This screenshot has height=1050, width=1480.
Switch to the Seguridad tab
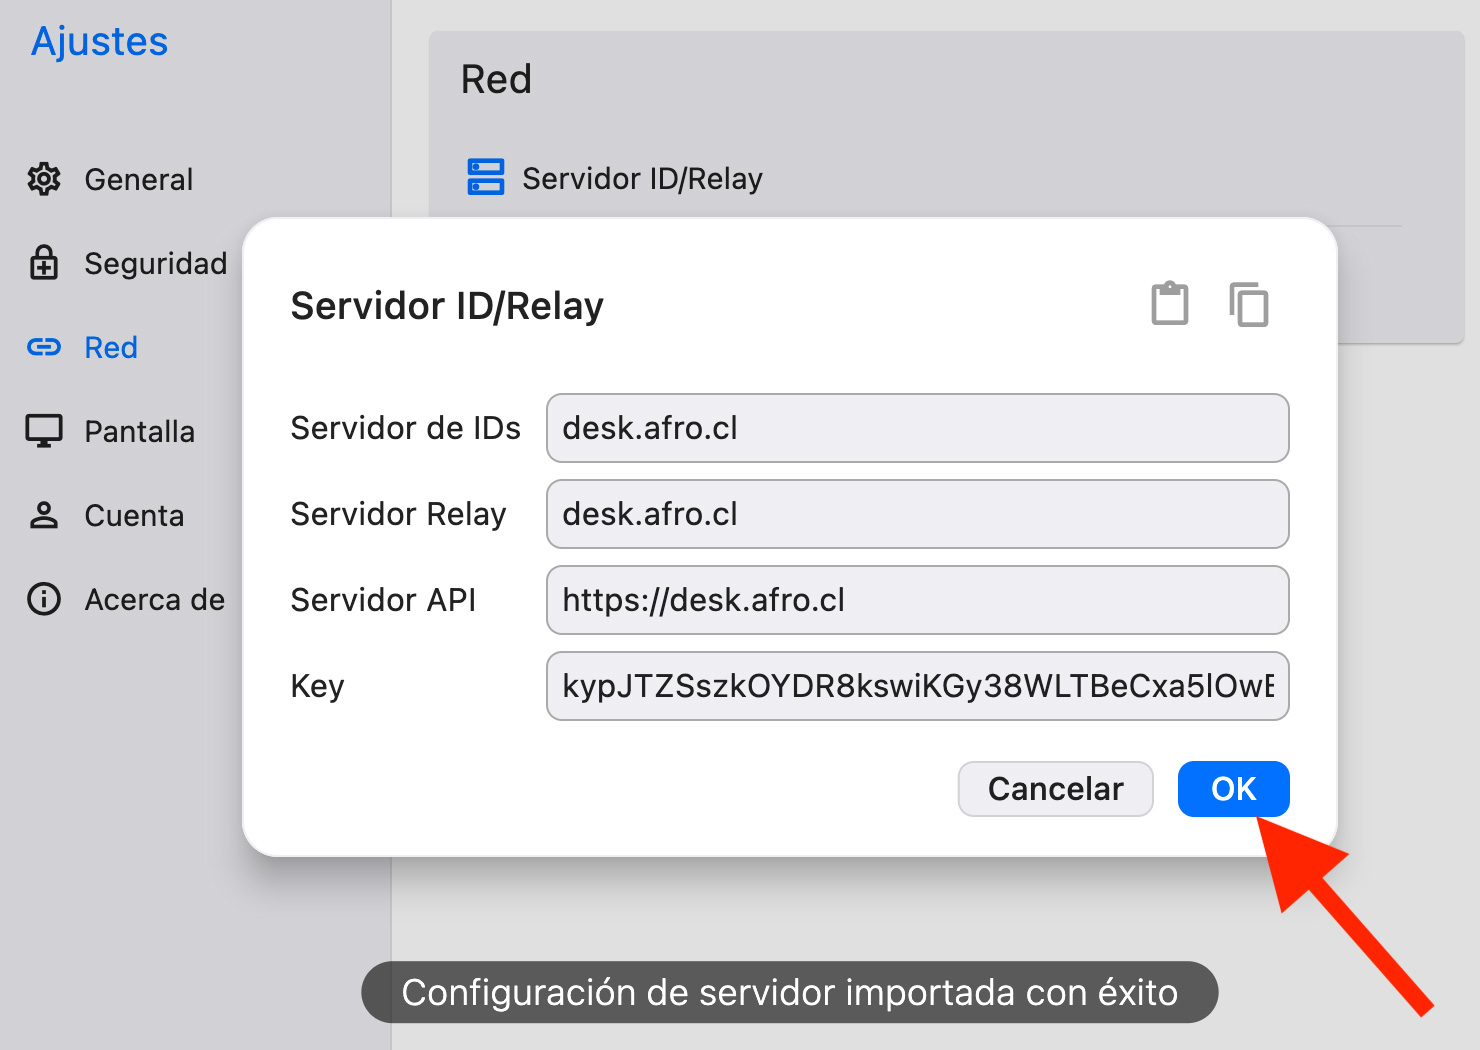155,264
